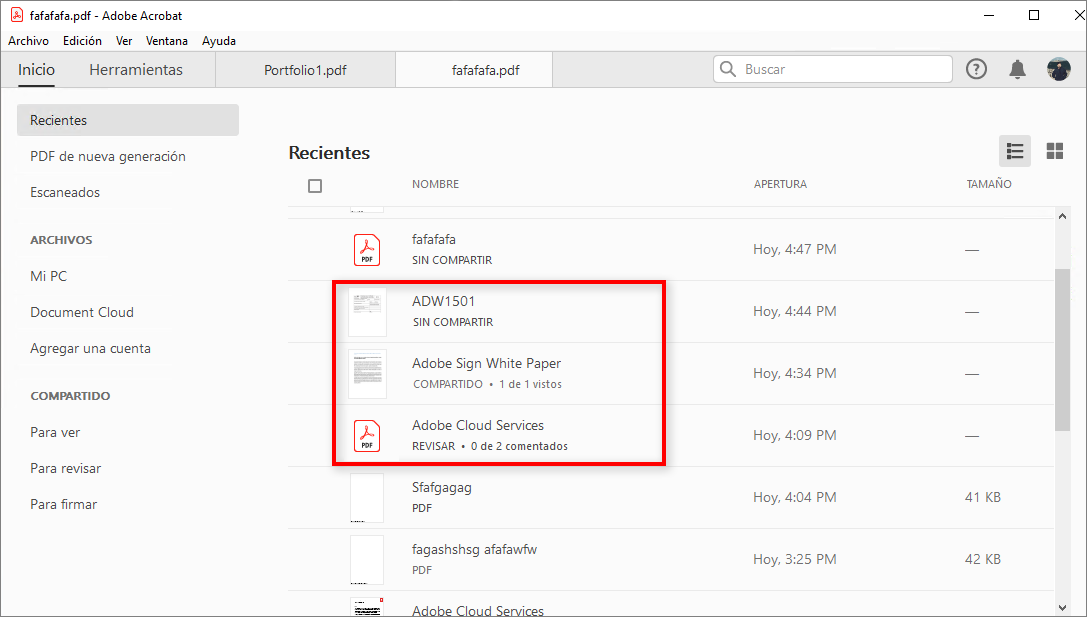Click REVISAR 0 de 2 comentados status
The width and height of the screenshot is (1087, 617).
[489, 446]
